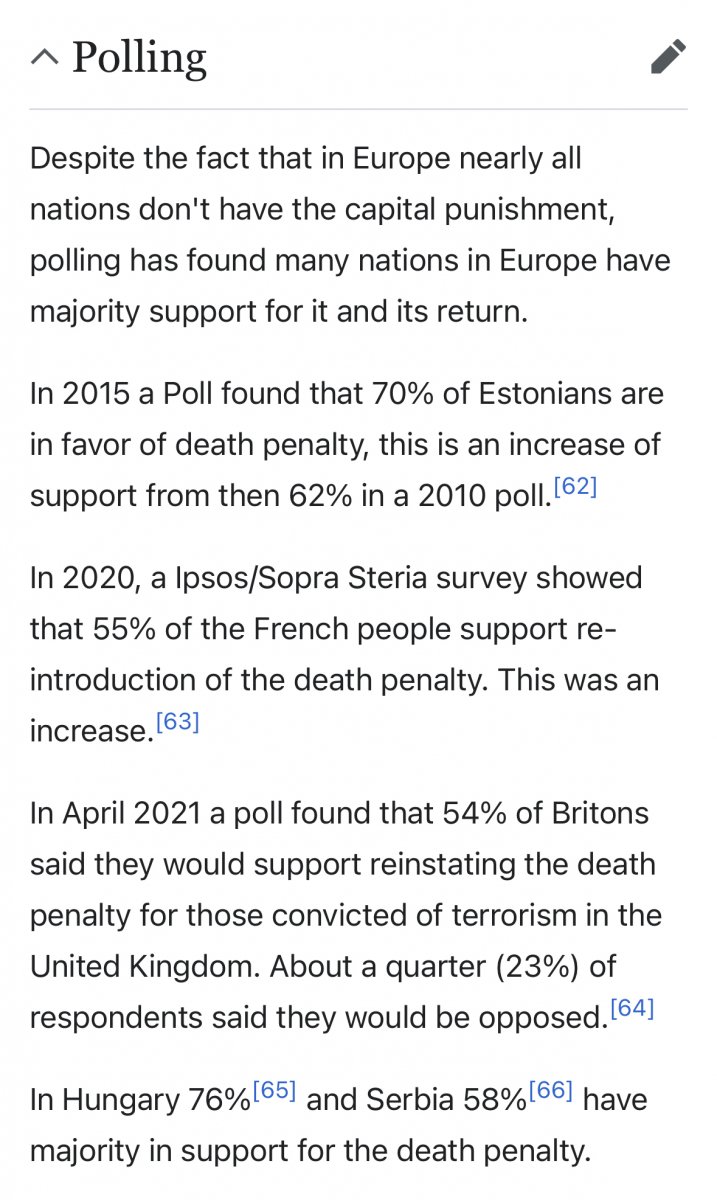Click the "Hungary 76%" text
The image size is (717, 1200).
pos(156,1101)
